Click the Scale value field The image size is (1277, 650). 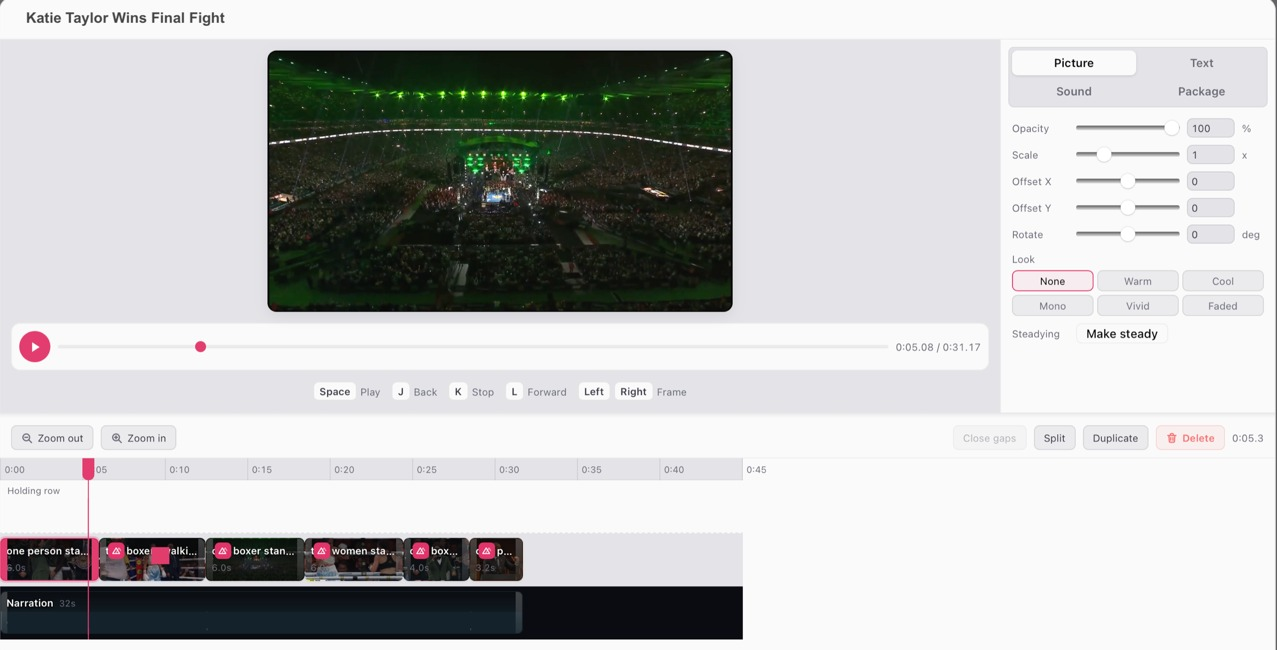tap(1210, 155)
